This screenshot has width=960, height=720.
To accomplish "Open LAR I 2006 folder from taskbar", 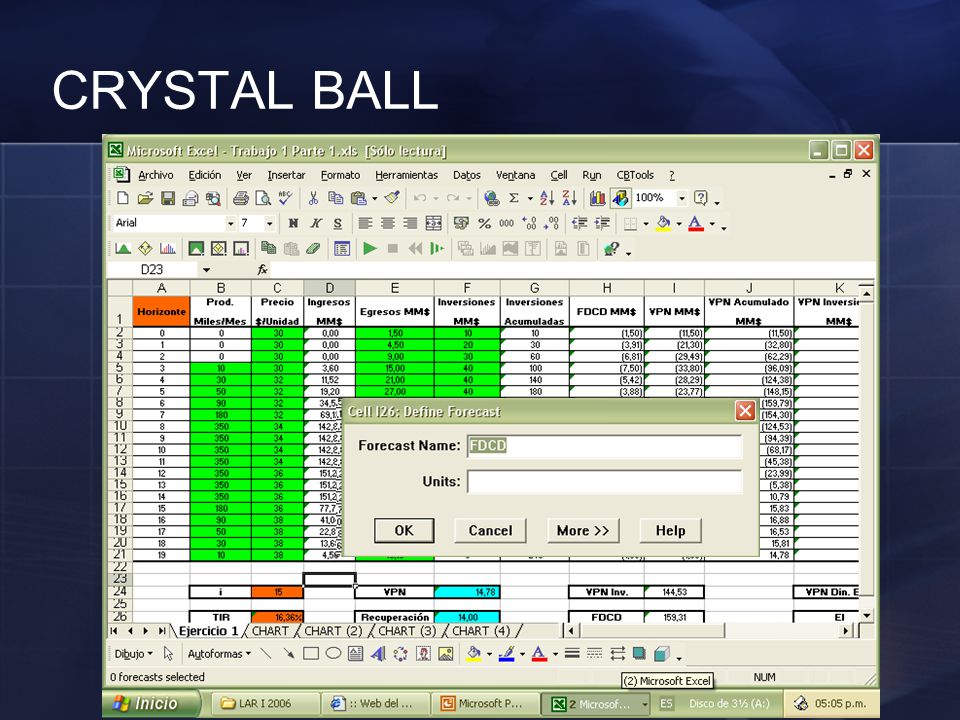I will click(x=265, y=704).
